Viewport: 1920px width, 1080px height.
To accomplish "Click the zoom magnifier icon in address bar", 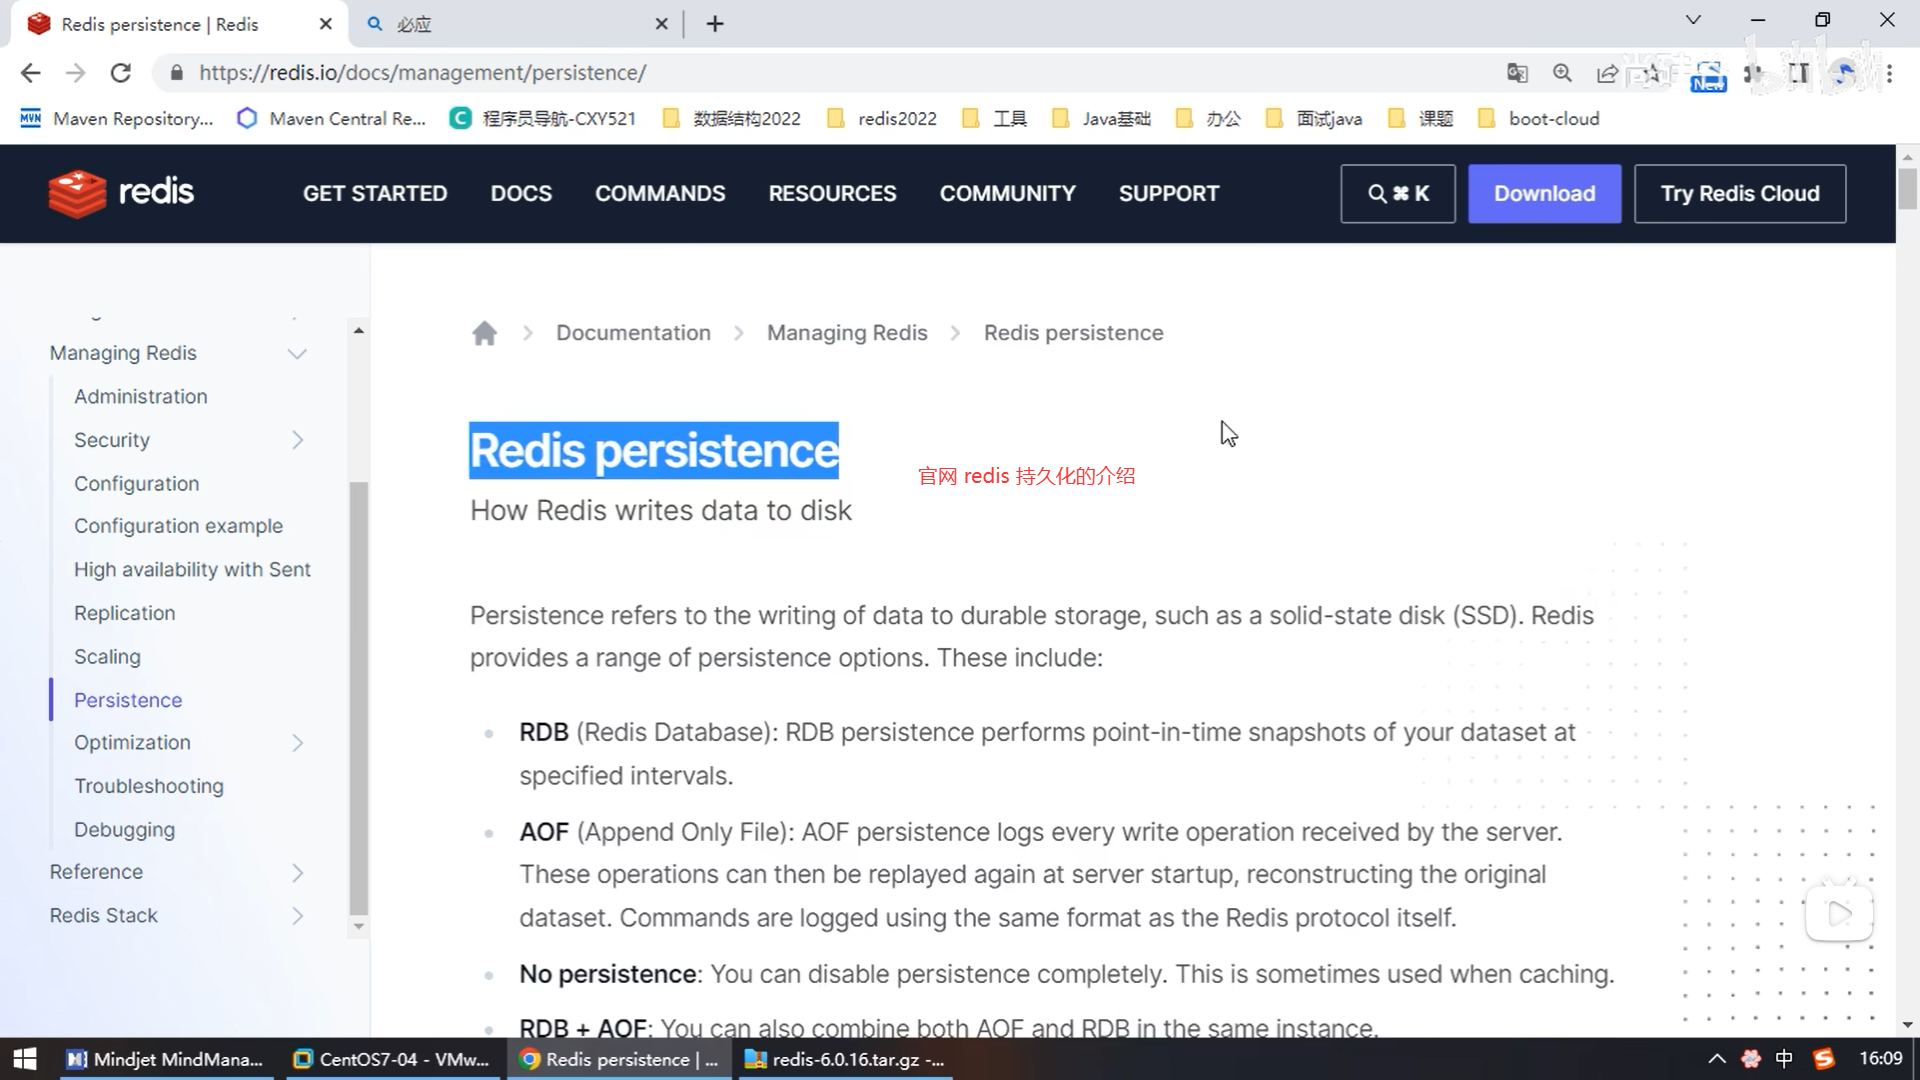I will tap(1562, 73).
